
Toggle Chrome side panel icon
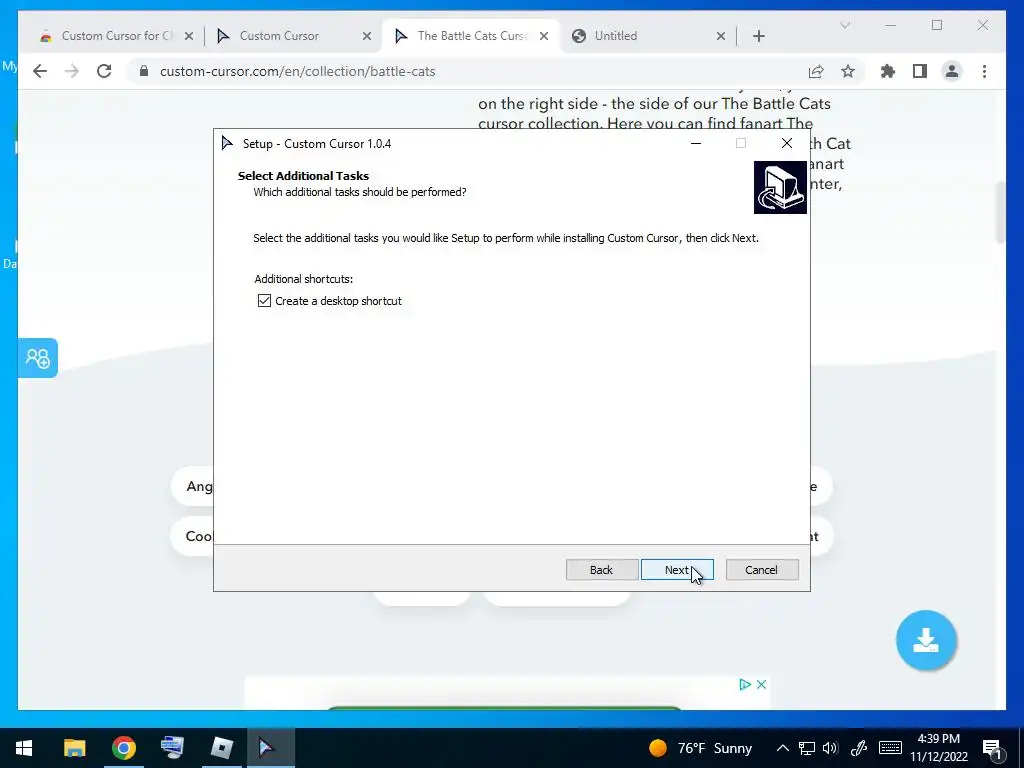(920, 71)
